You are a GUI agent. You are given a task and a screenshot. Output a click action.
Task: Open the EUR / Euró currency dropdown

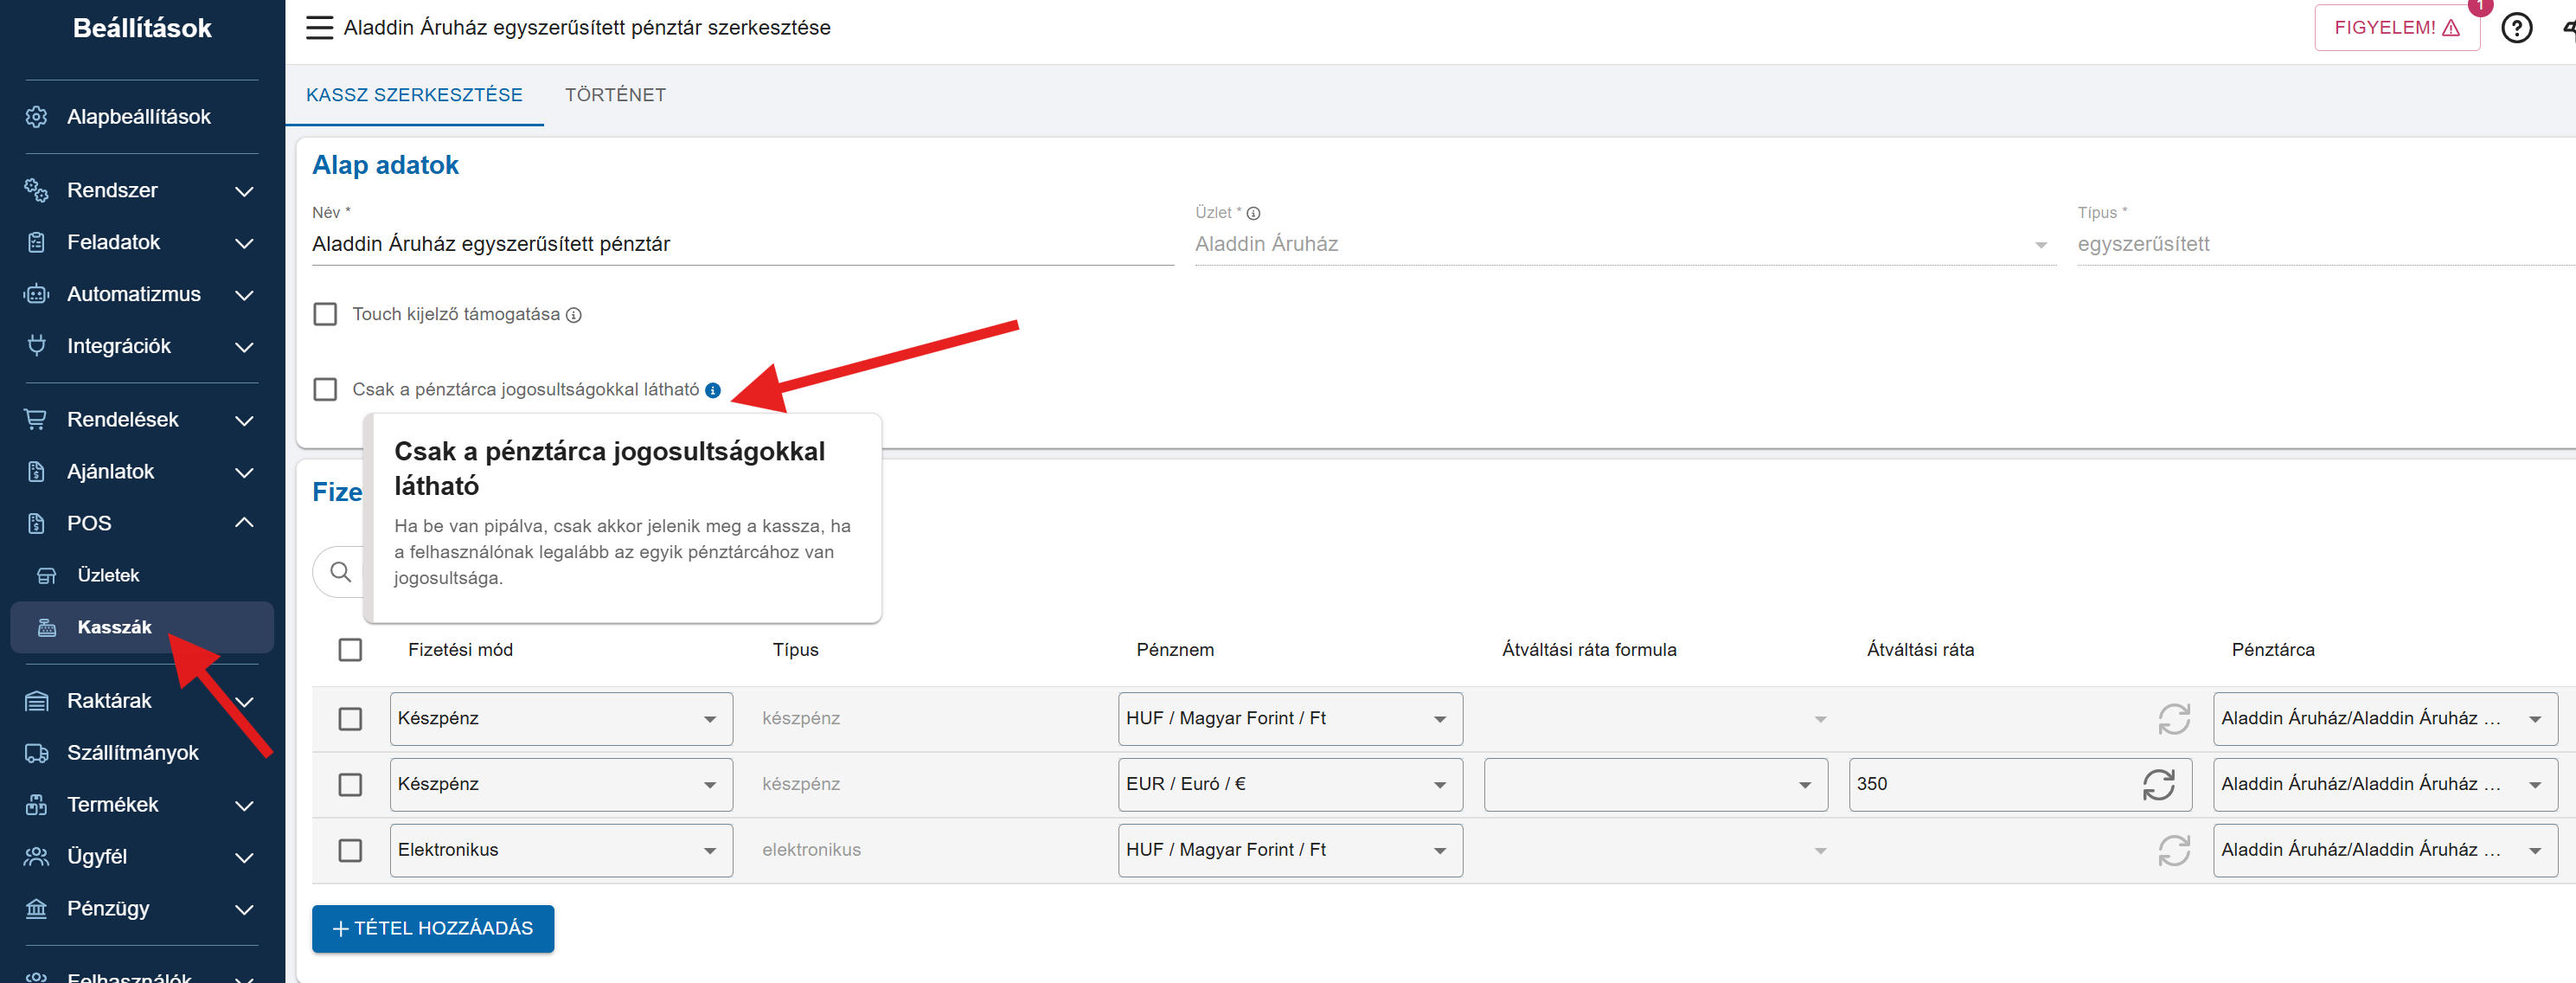[x=1289, y=785]
